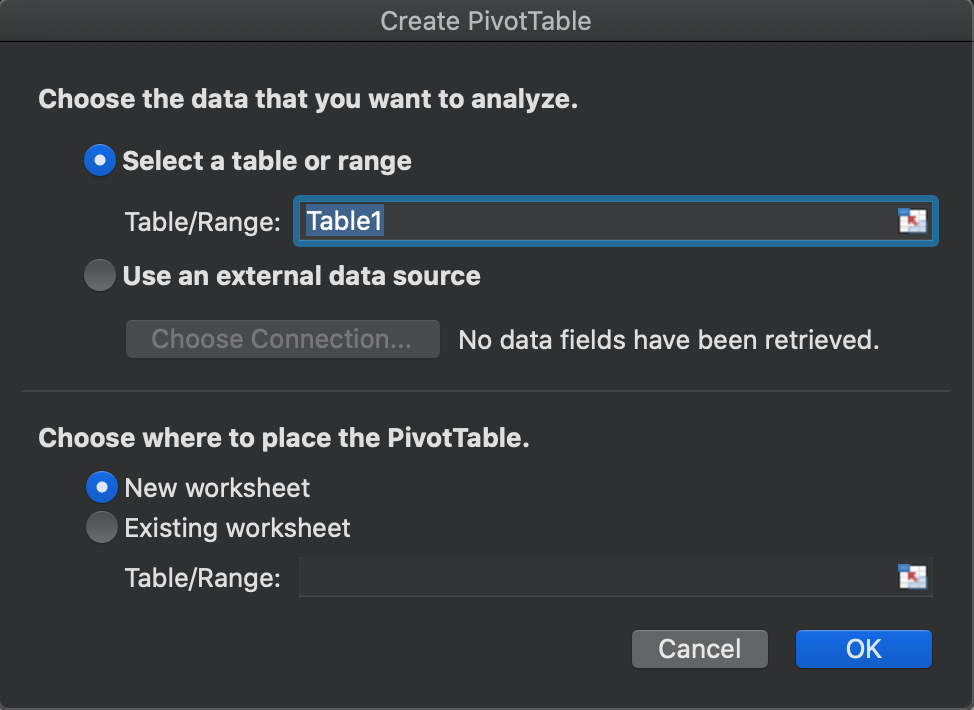Select the New worksheet radio button
This screenshot has height=710, width=974.
coord(101,487)
